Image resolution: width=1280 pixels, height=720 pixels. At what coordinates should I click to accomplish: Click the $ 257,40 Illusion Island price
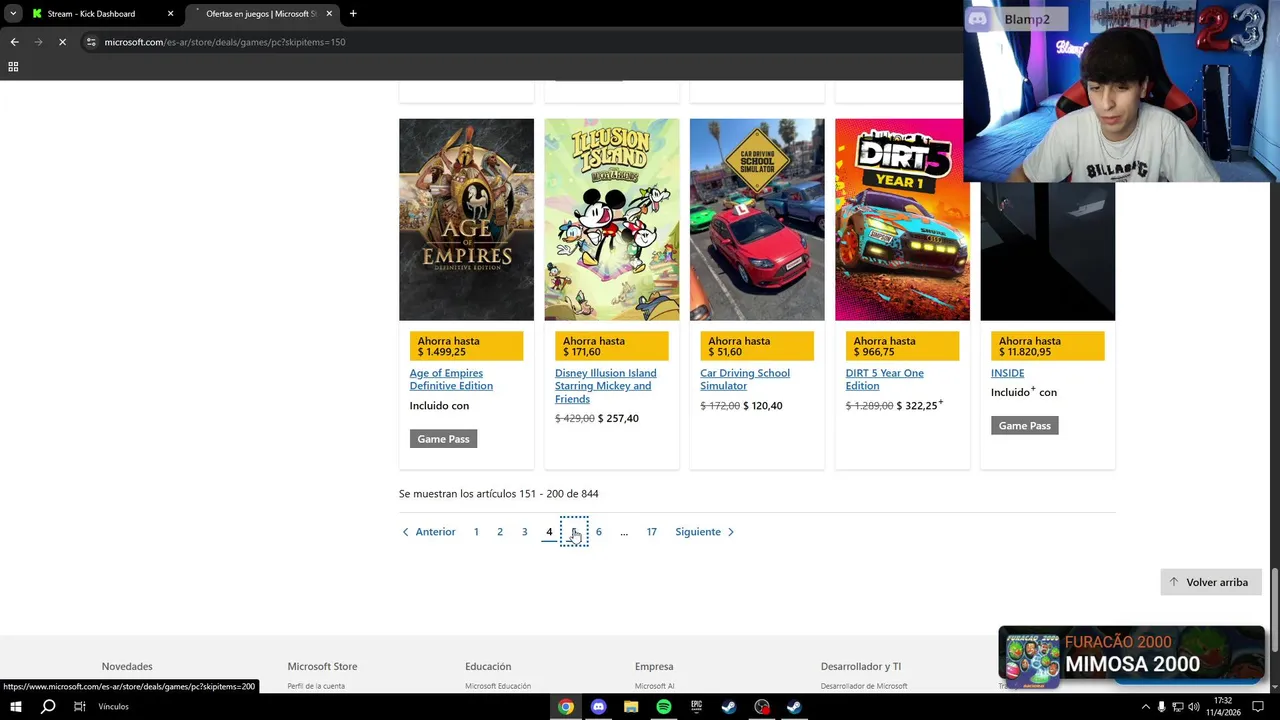(x=618, y=418)
